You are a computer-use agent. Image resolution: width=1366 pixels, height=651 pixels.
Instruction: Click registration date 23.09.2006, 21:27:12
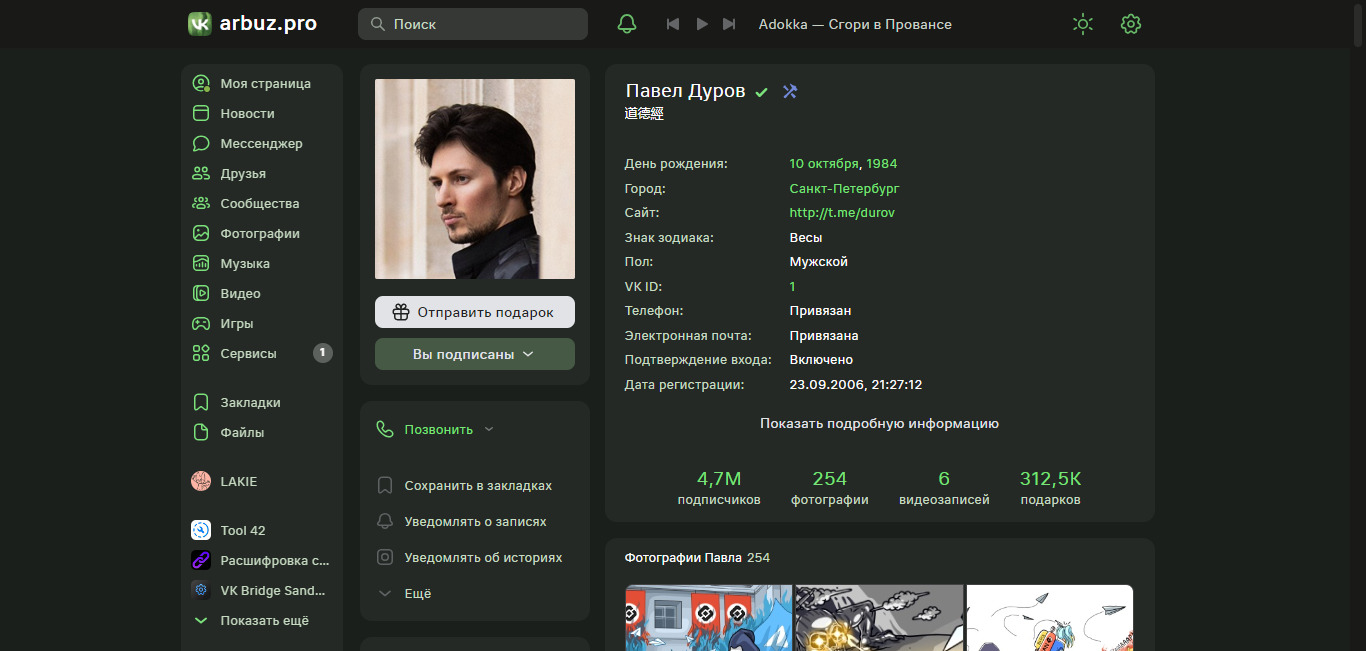[x=856, y=385]
